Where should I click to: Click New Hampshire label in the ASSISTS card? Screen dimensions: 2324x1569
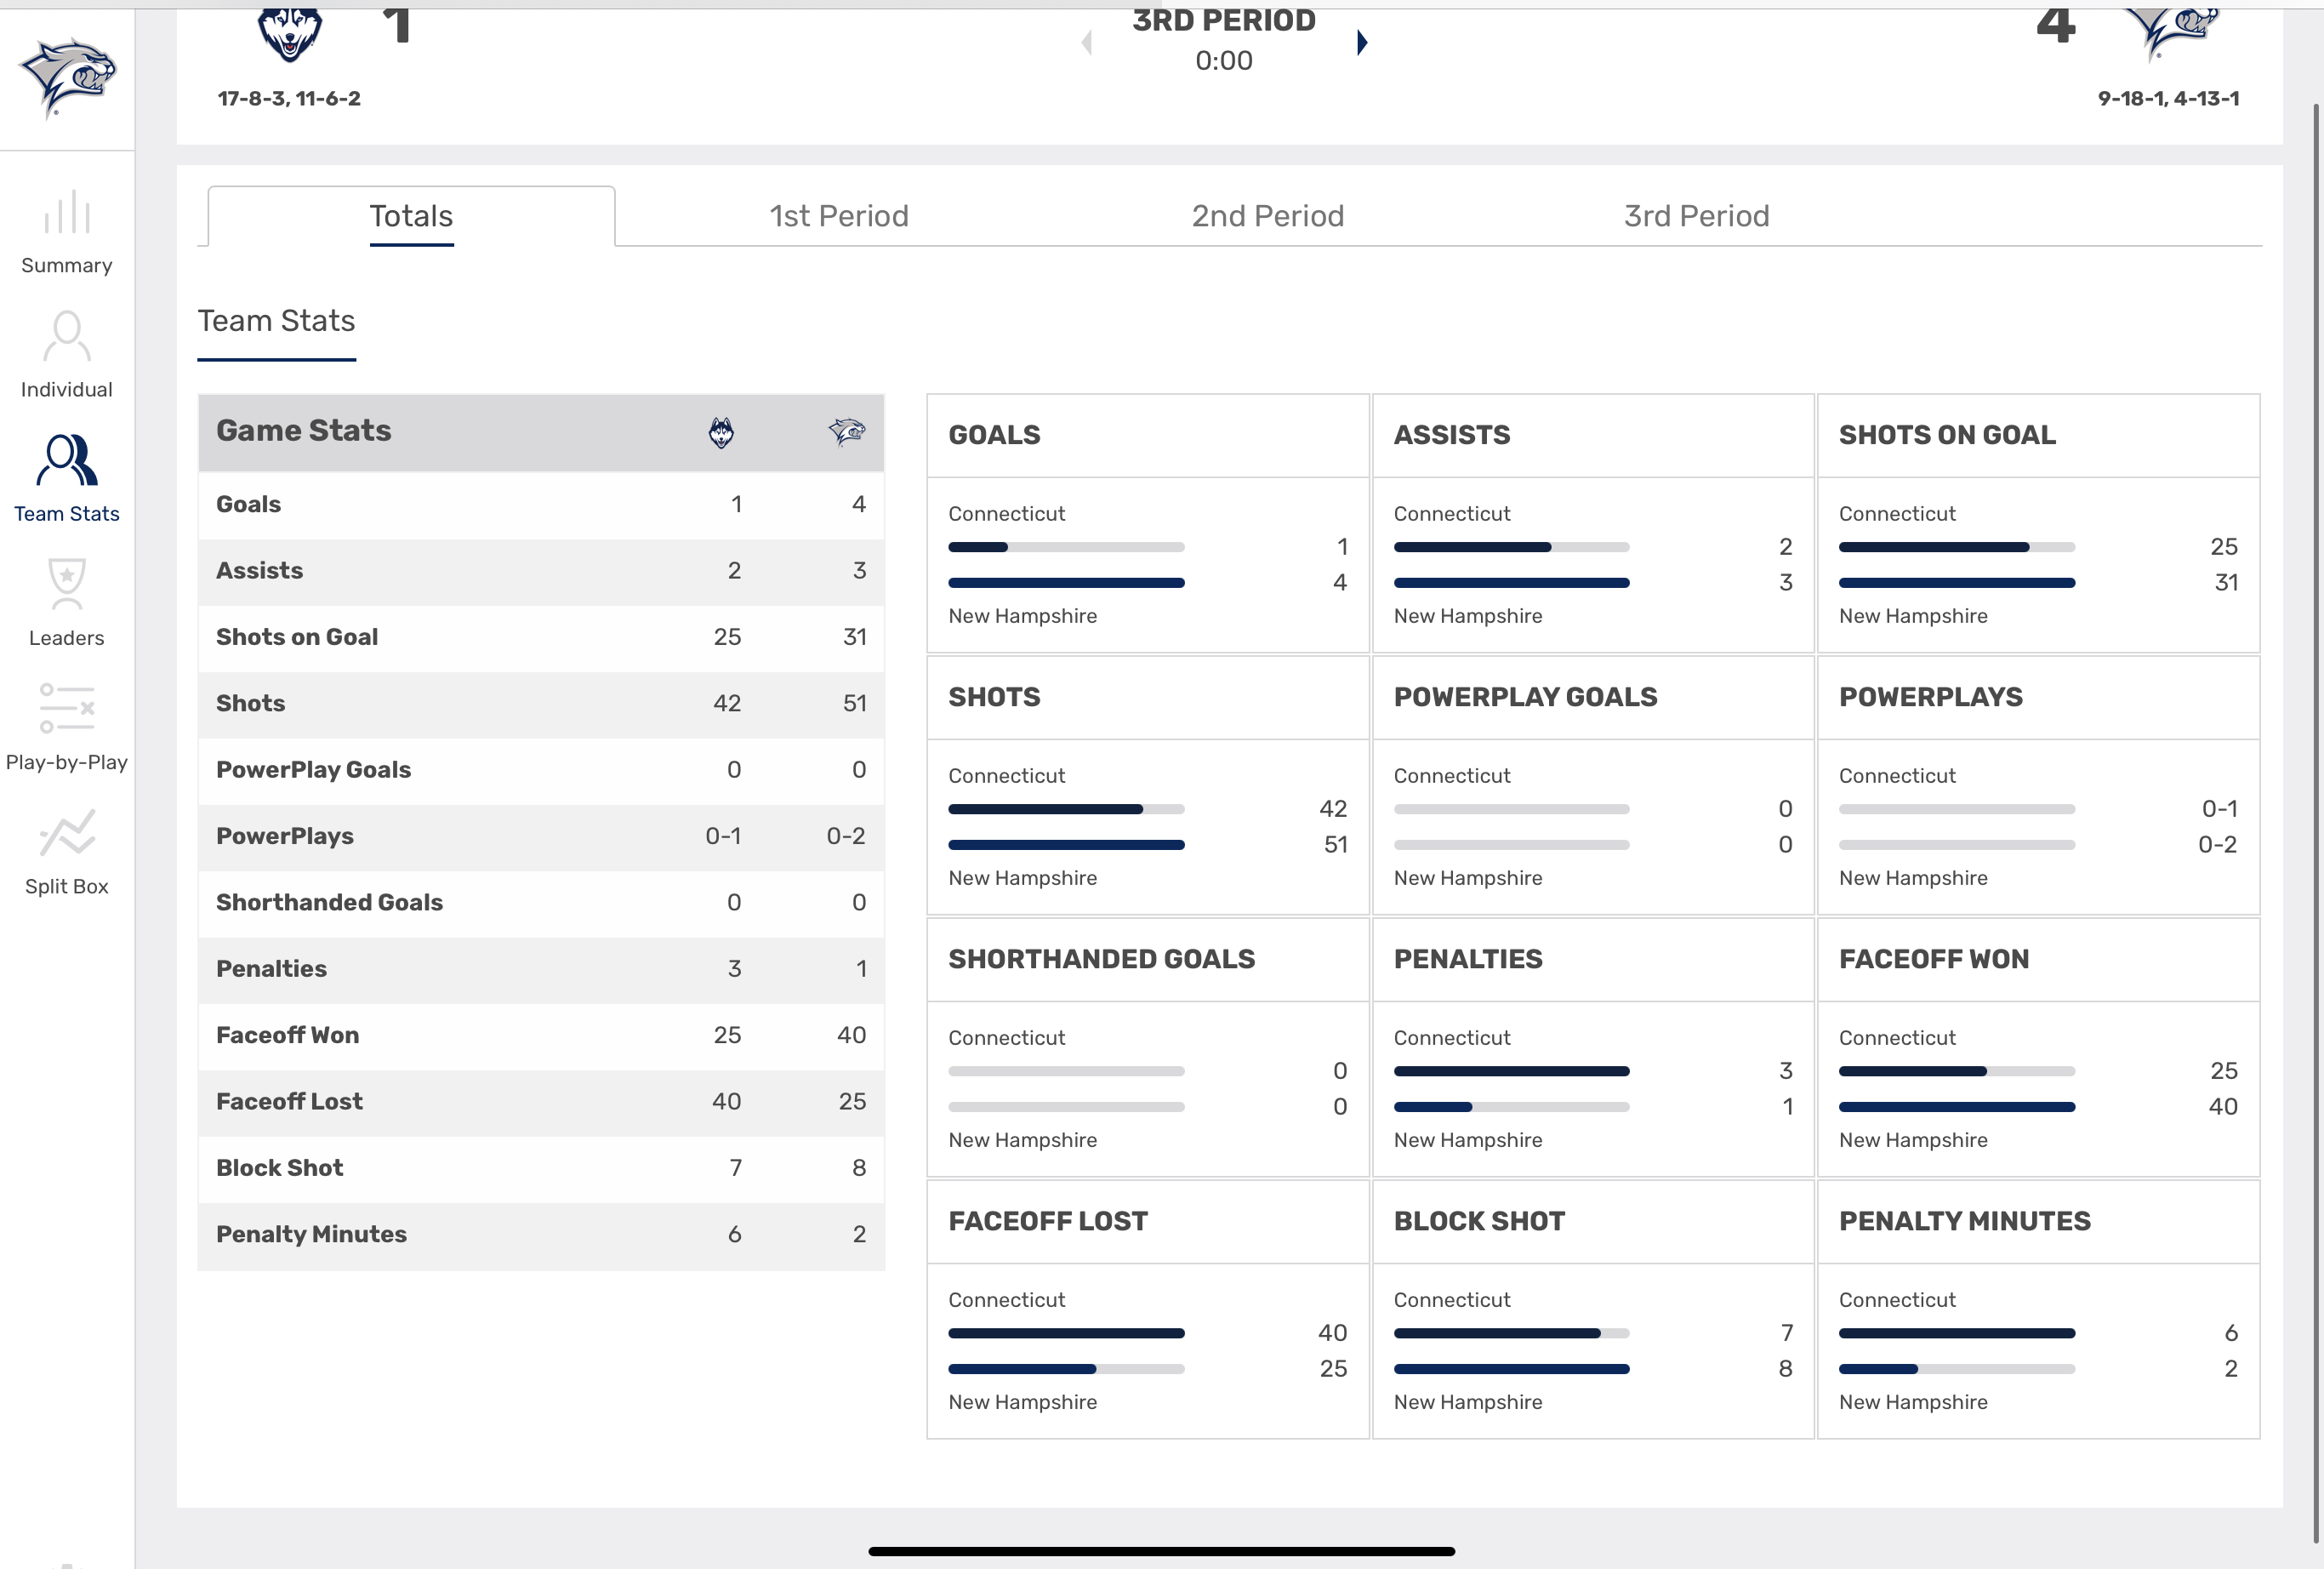(x=1467, y=616)
